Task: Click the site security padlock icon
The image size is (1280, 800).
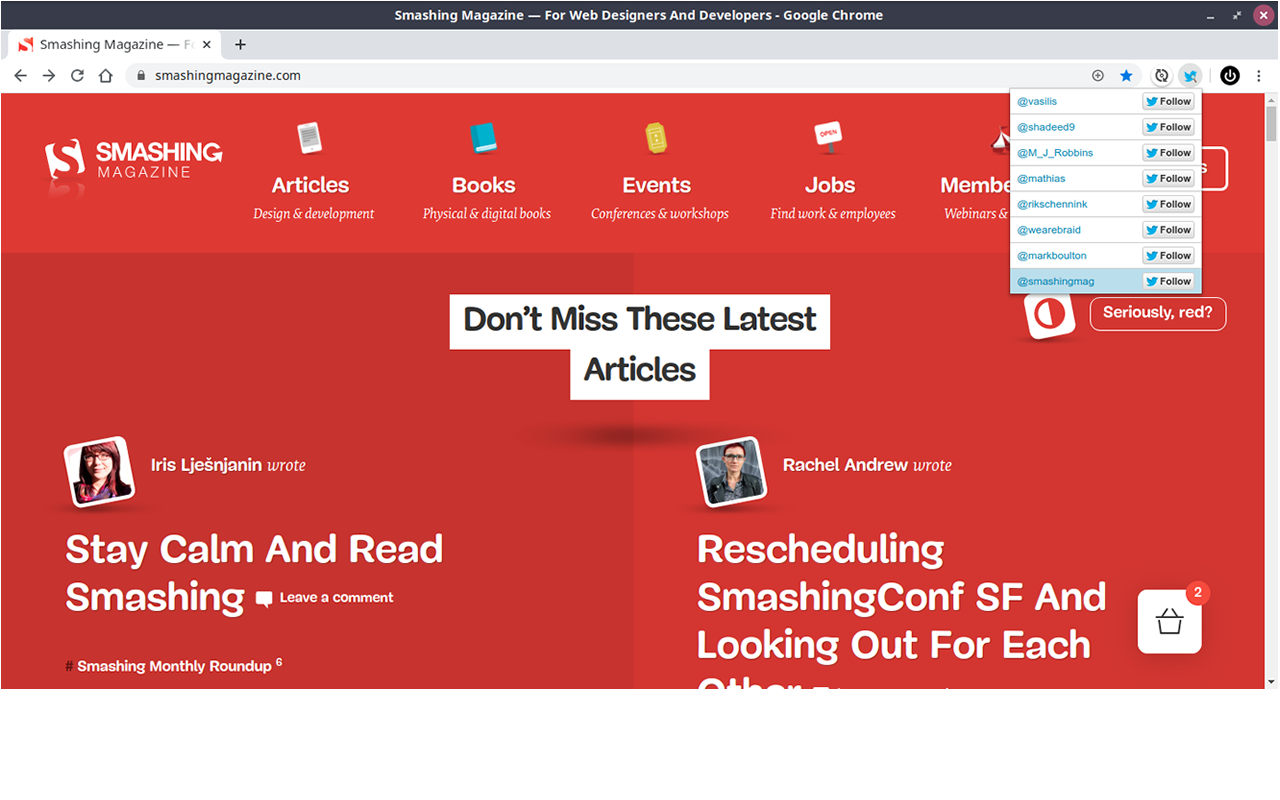Action: tap(141, 75)
